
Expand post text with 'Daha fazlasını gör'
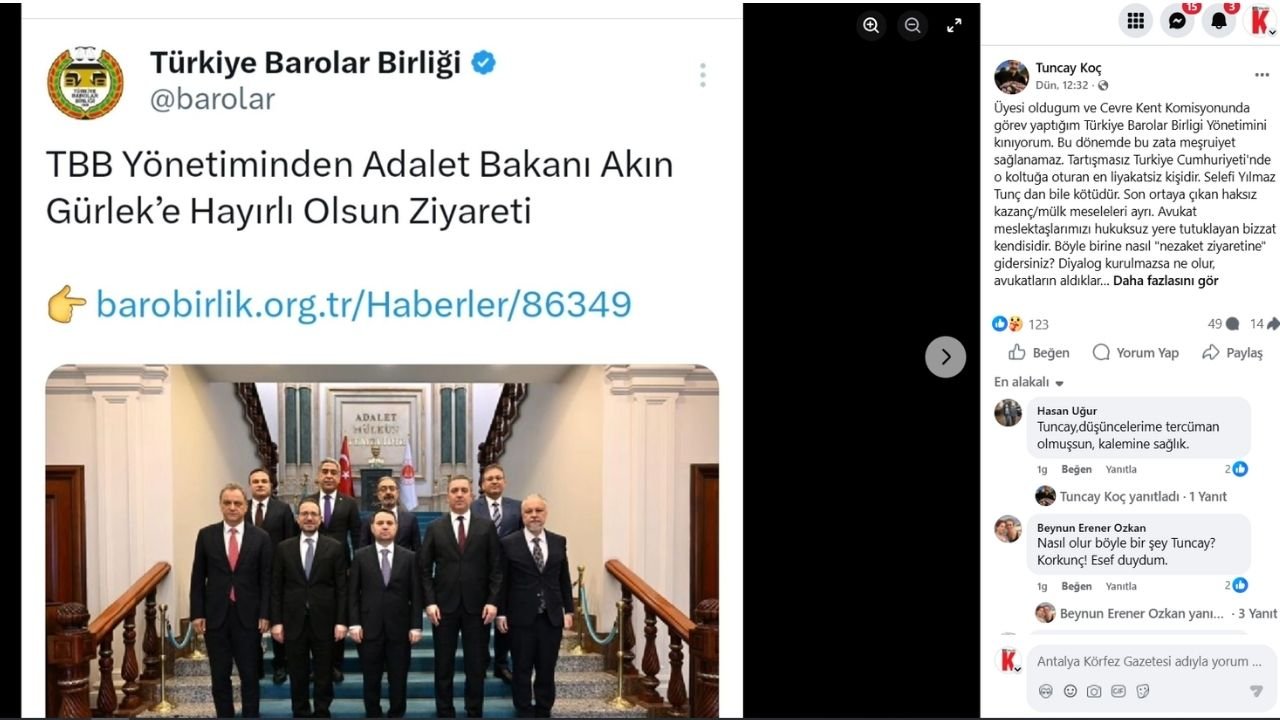pos(1165,281)
